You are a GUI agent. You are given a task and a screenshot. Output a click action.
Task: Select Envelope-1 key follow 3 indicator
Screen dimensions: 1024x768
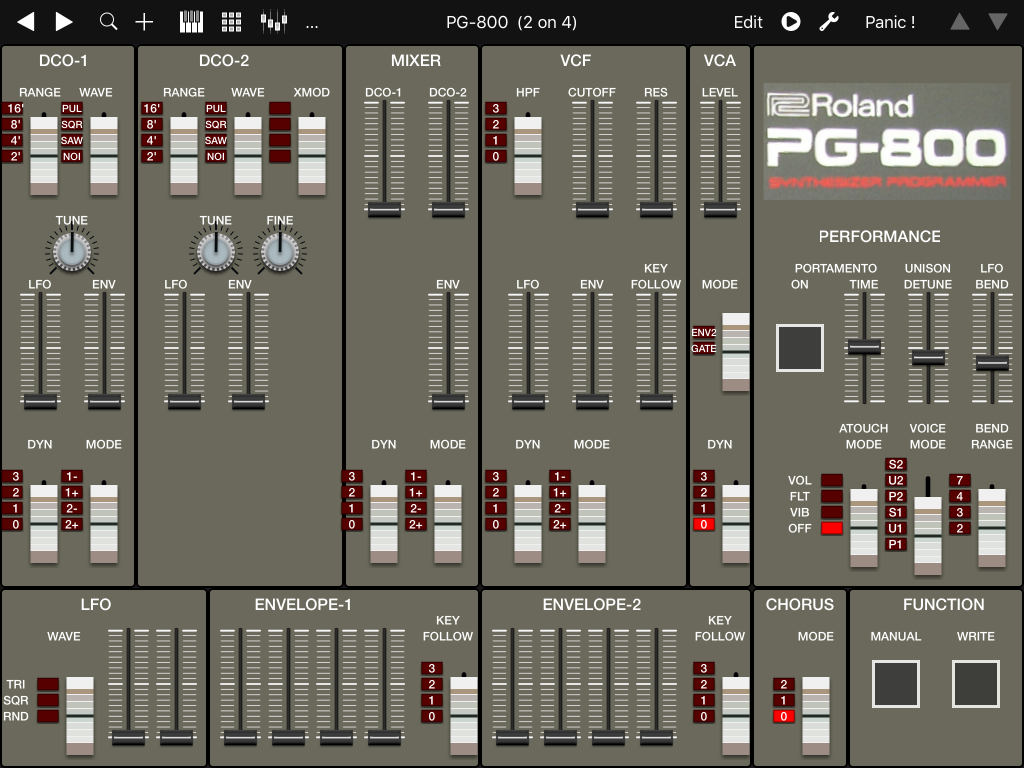point(432,668)
